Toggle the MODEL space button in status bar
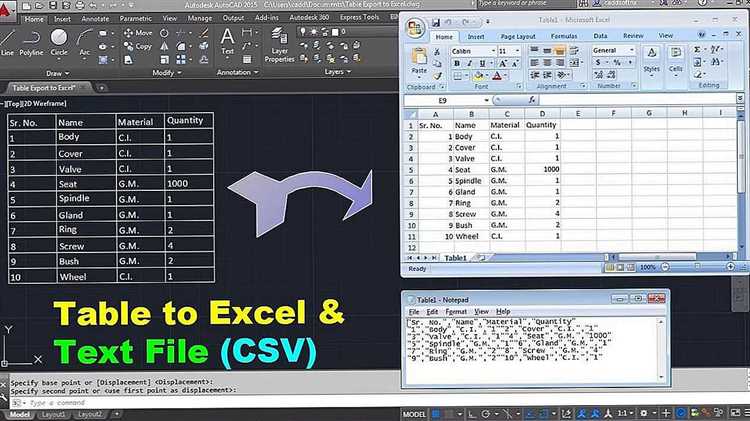Screen dimensions: 750x421 414,414
